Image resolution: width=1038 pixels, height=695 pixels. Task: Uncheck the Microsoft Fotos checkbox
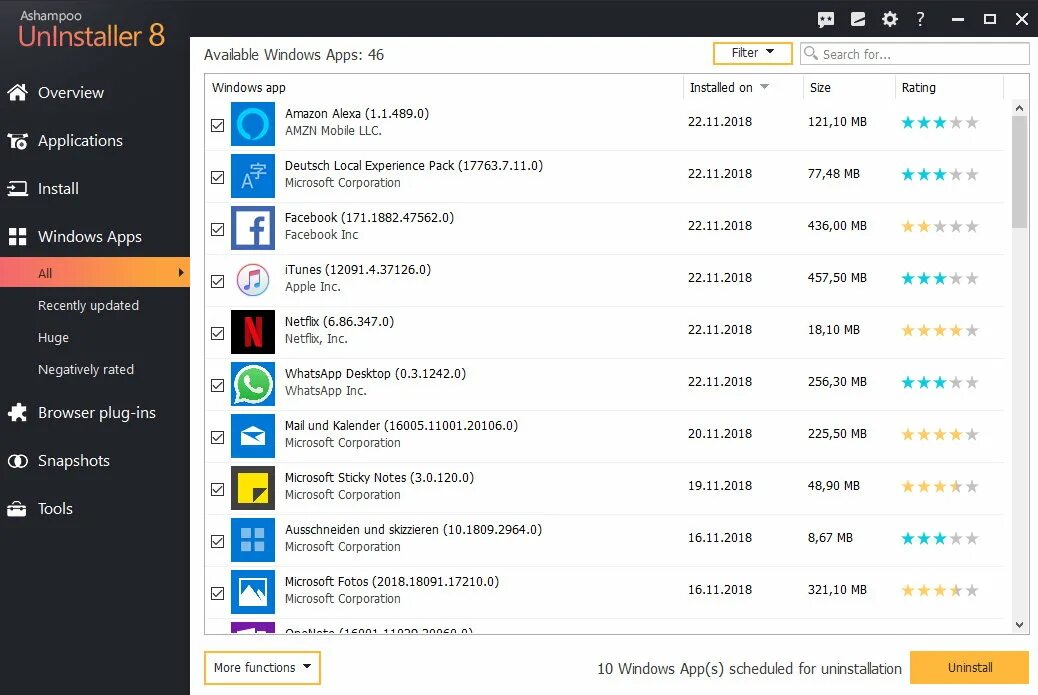pos(217,593)
